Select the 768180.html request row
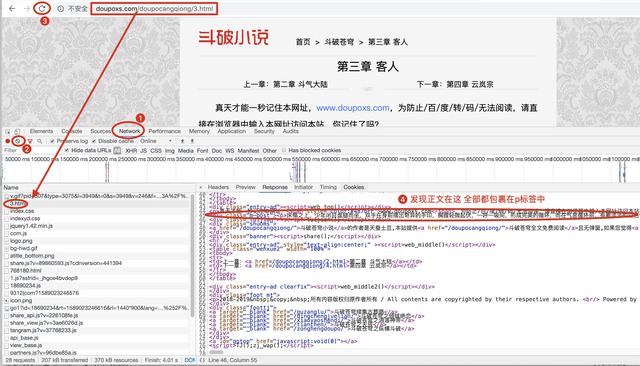The width and height of the screenshot is (640, 366). point(97,271)
